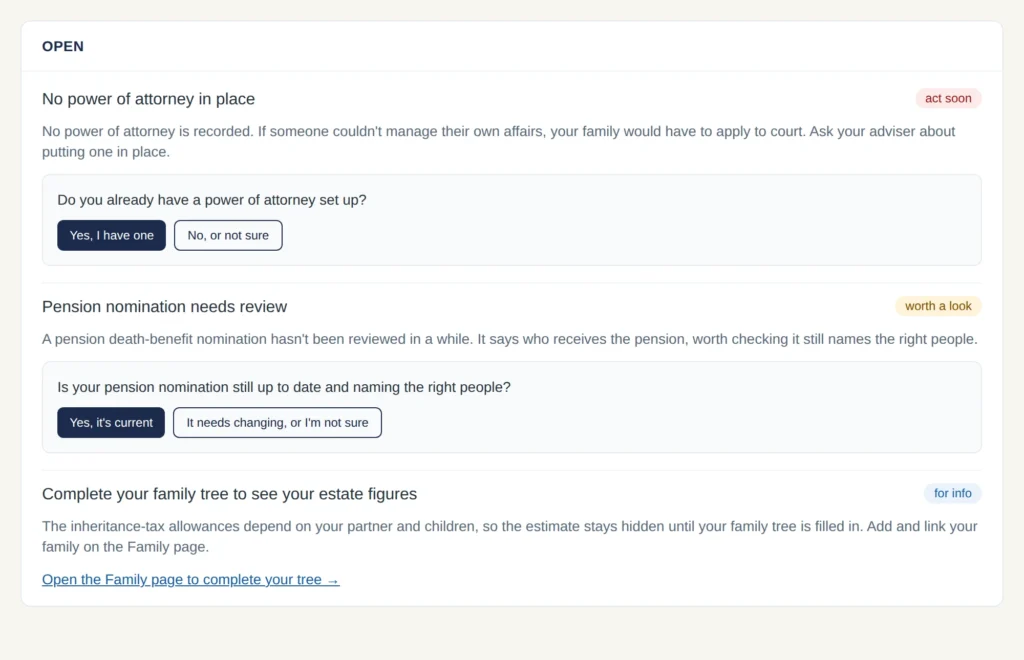Click the "Pension nomination needs review" title

(165, 306)
